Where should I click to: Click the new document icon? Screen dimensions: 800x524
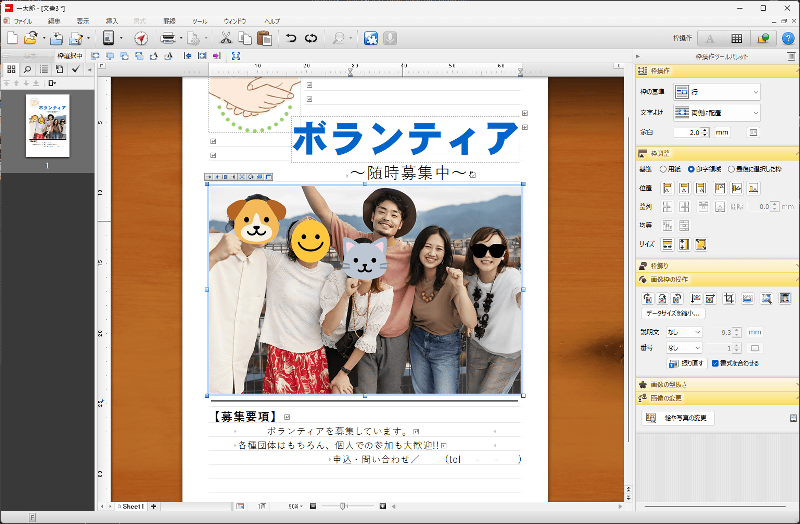(12, 38)
